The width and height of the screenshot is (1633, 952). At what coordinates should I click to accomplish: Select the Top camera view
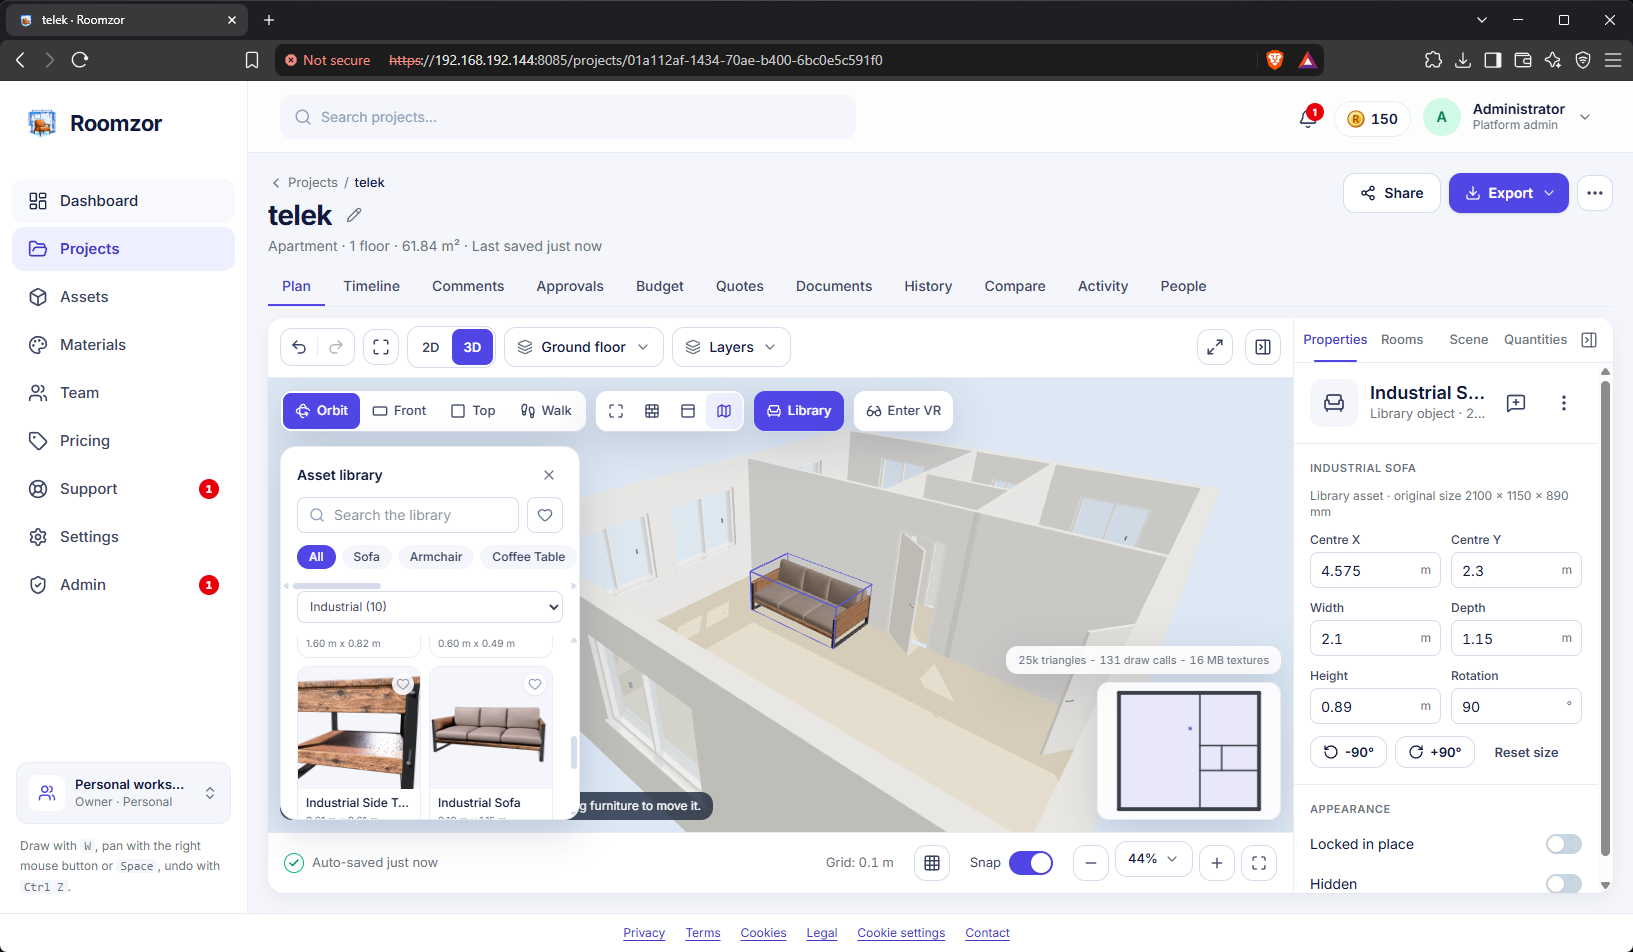coord(473,411)
